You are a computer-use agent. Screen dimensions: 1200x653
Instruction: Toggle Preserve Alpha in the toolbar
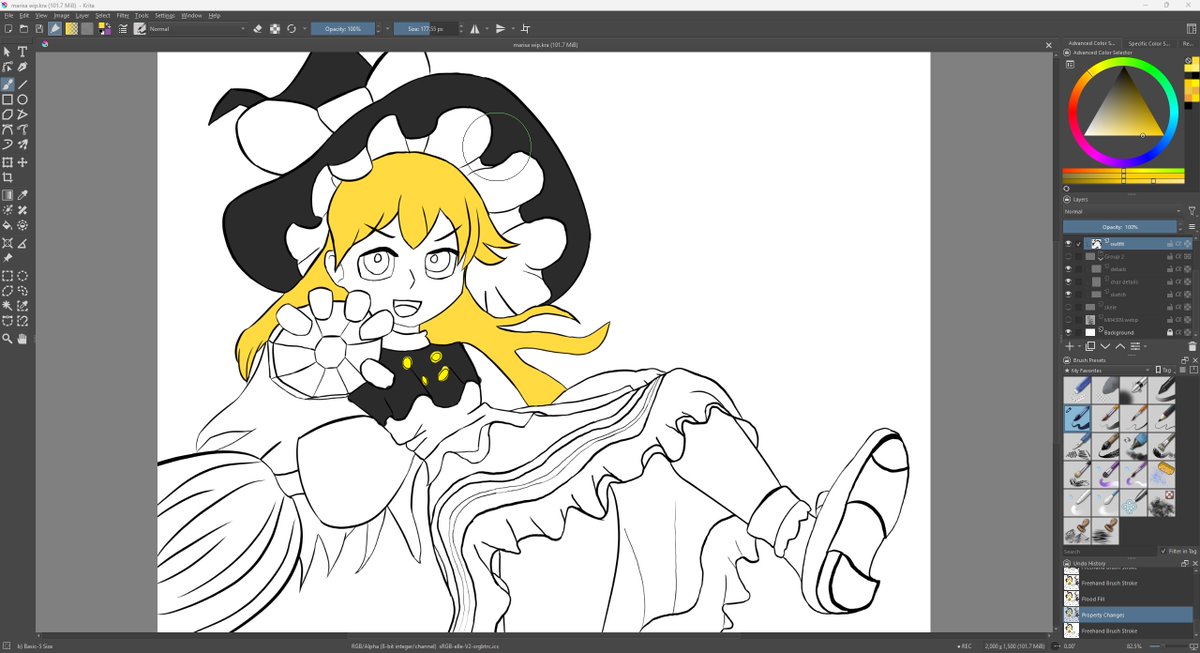tap(275, 29)
